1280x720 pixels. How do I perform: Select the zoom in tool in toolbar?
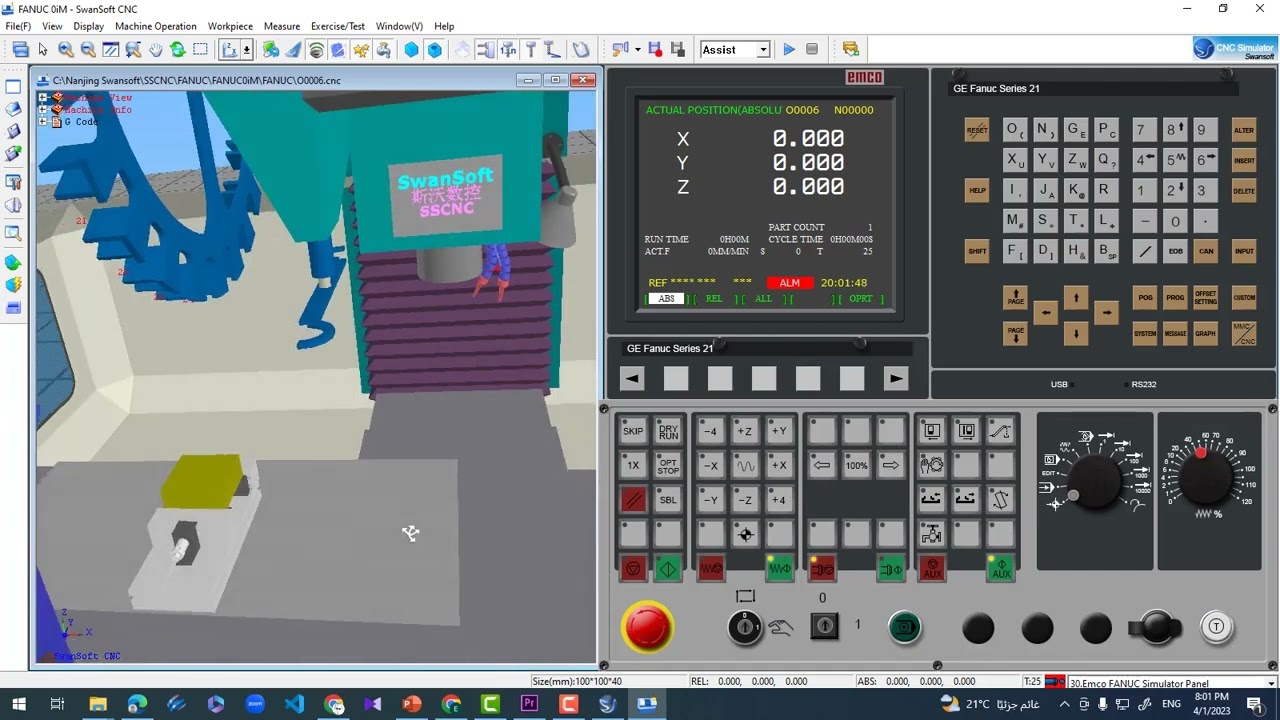(x=66, y=49)
